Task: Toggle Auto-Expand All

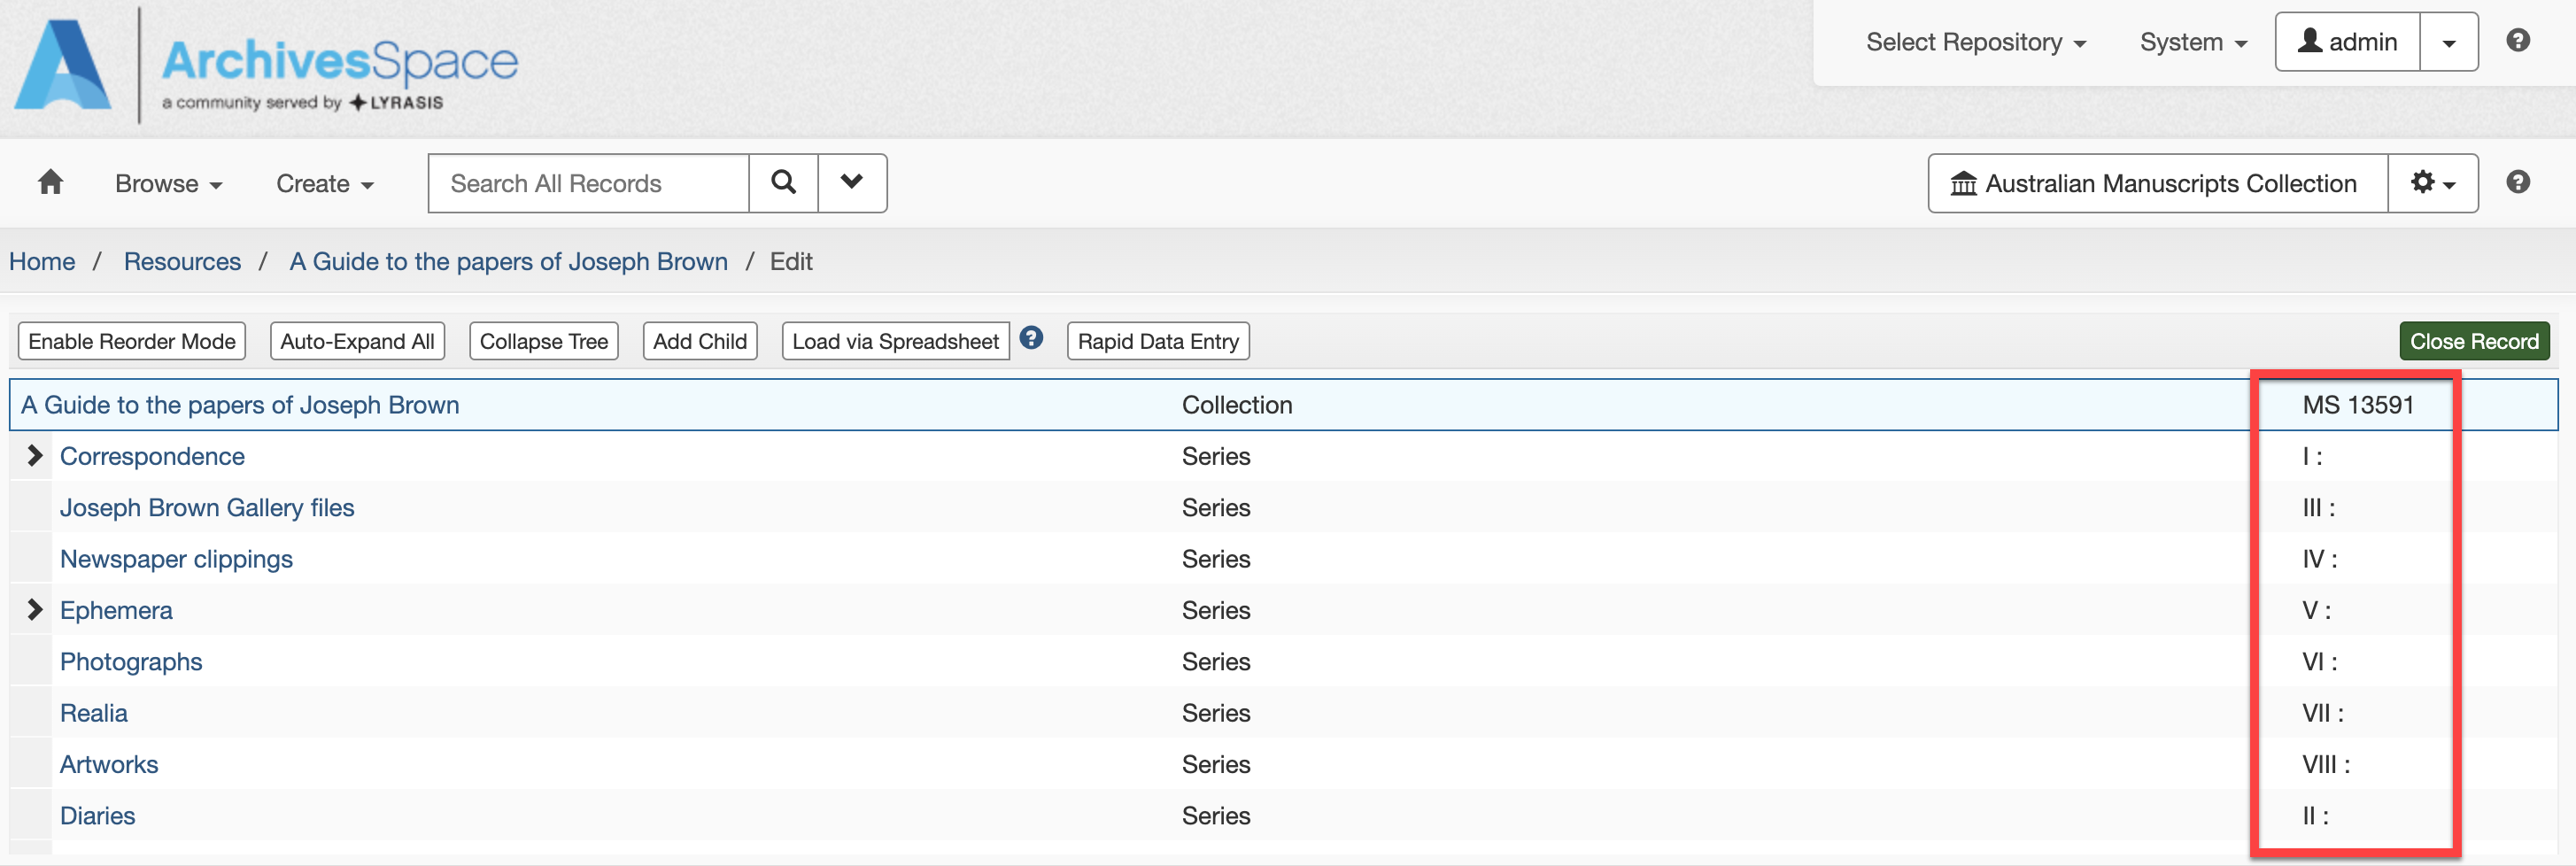Action: (357, 341)
